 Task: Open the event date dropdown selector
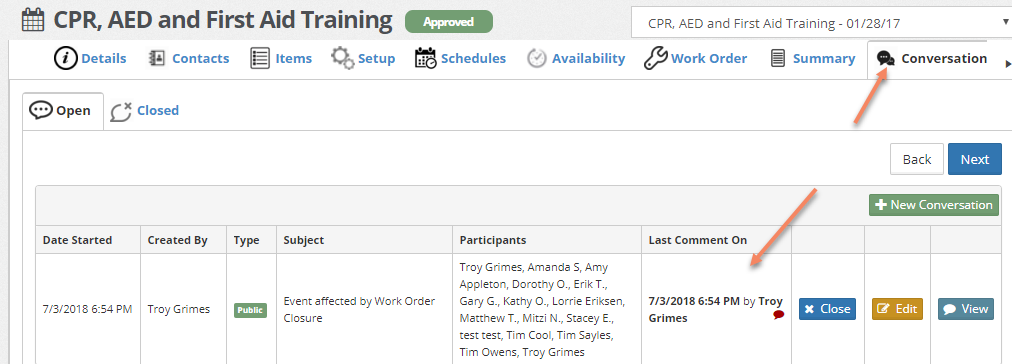(x=821, y=24)
